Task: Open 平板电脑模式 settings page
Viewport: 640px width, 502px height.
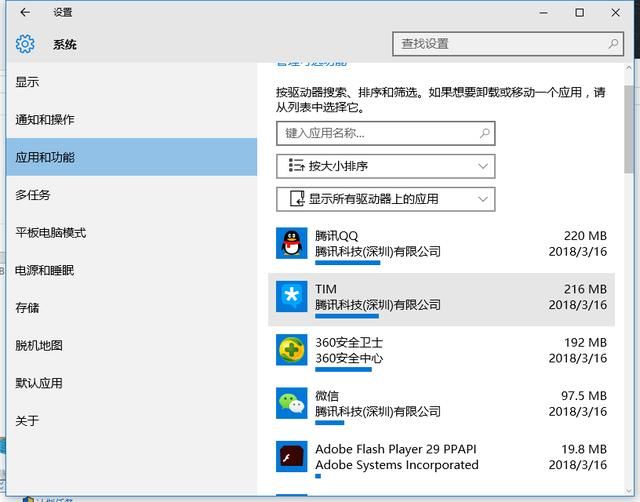Action: tap(131, 233)
